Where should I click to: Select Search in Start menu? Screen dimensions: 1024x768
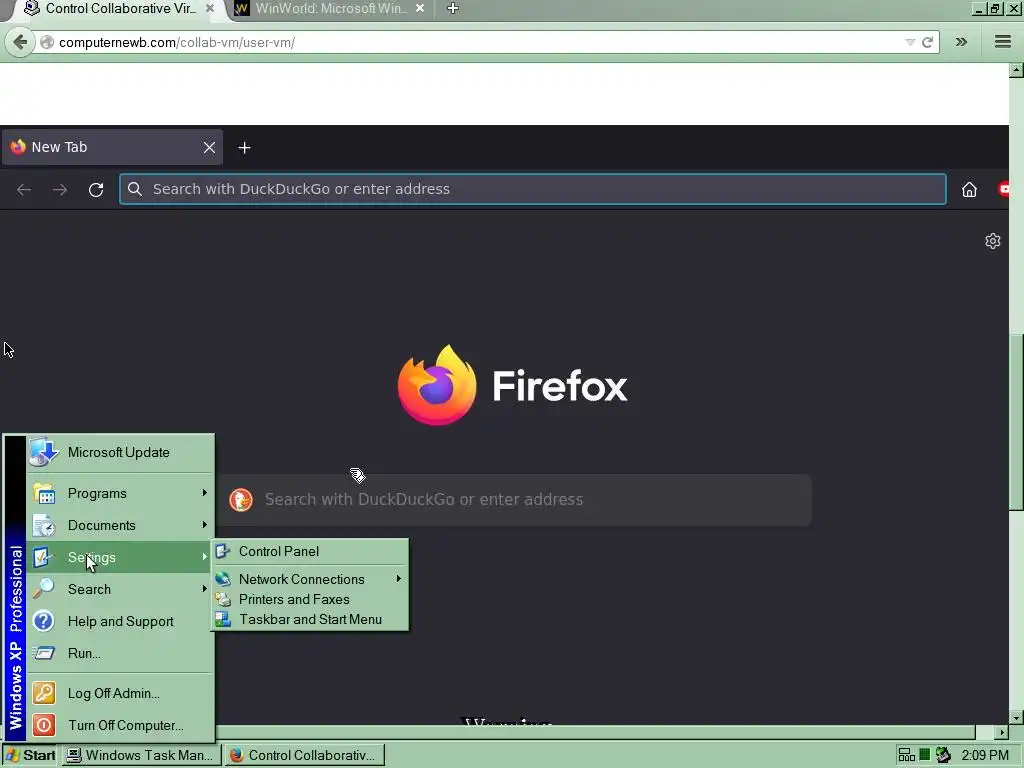(x=120, y=589)
